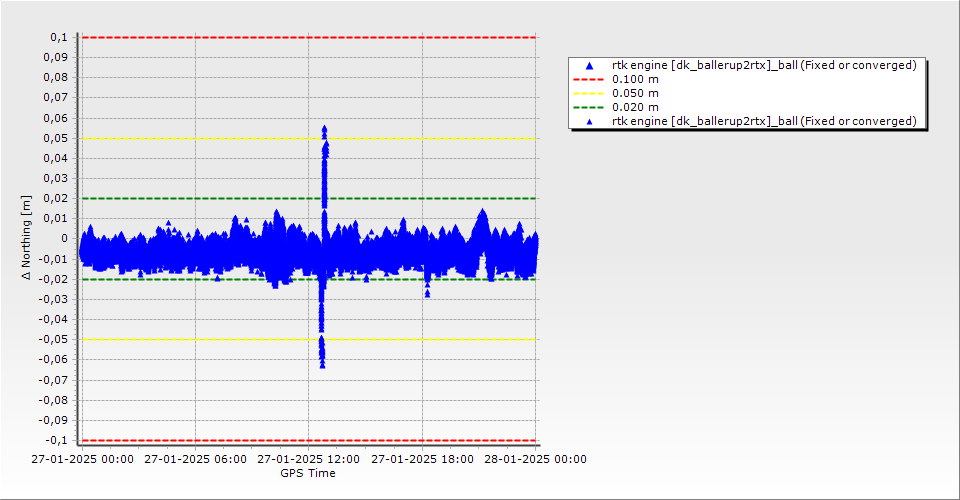The width and height of the screenshot is (960, 500).
Task: Click the -0,1 y-axis label
Action: [56, 440]
